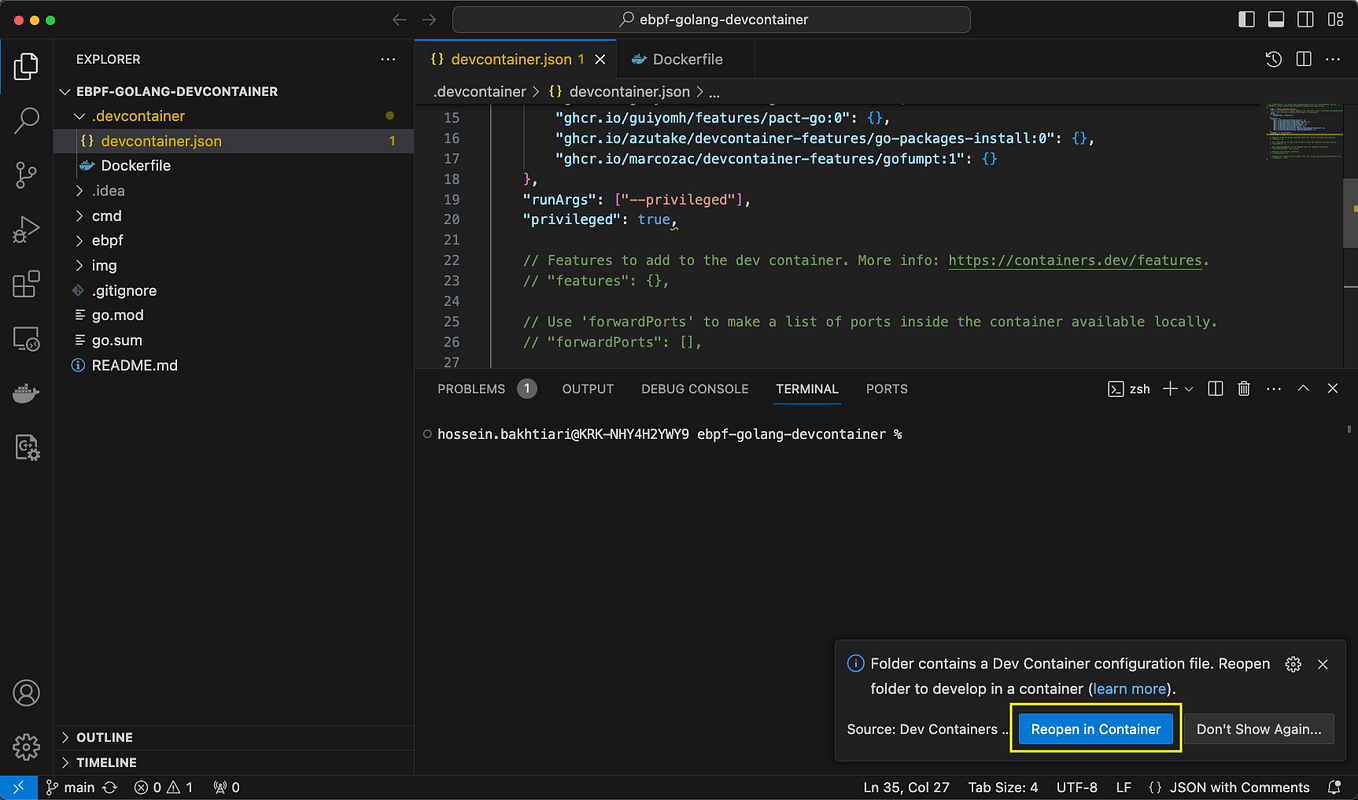Switch to the Dockerfile tab
The height and width of the screenshot is (800, 1358).
686,59
